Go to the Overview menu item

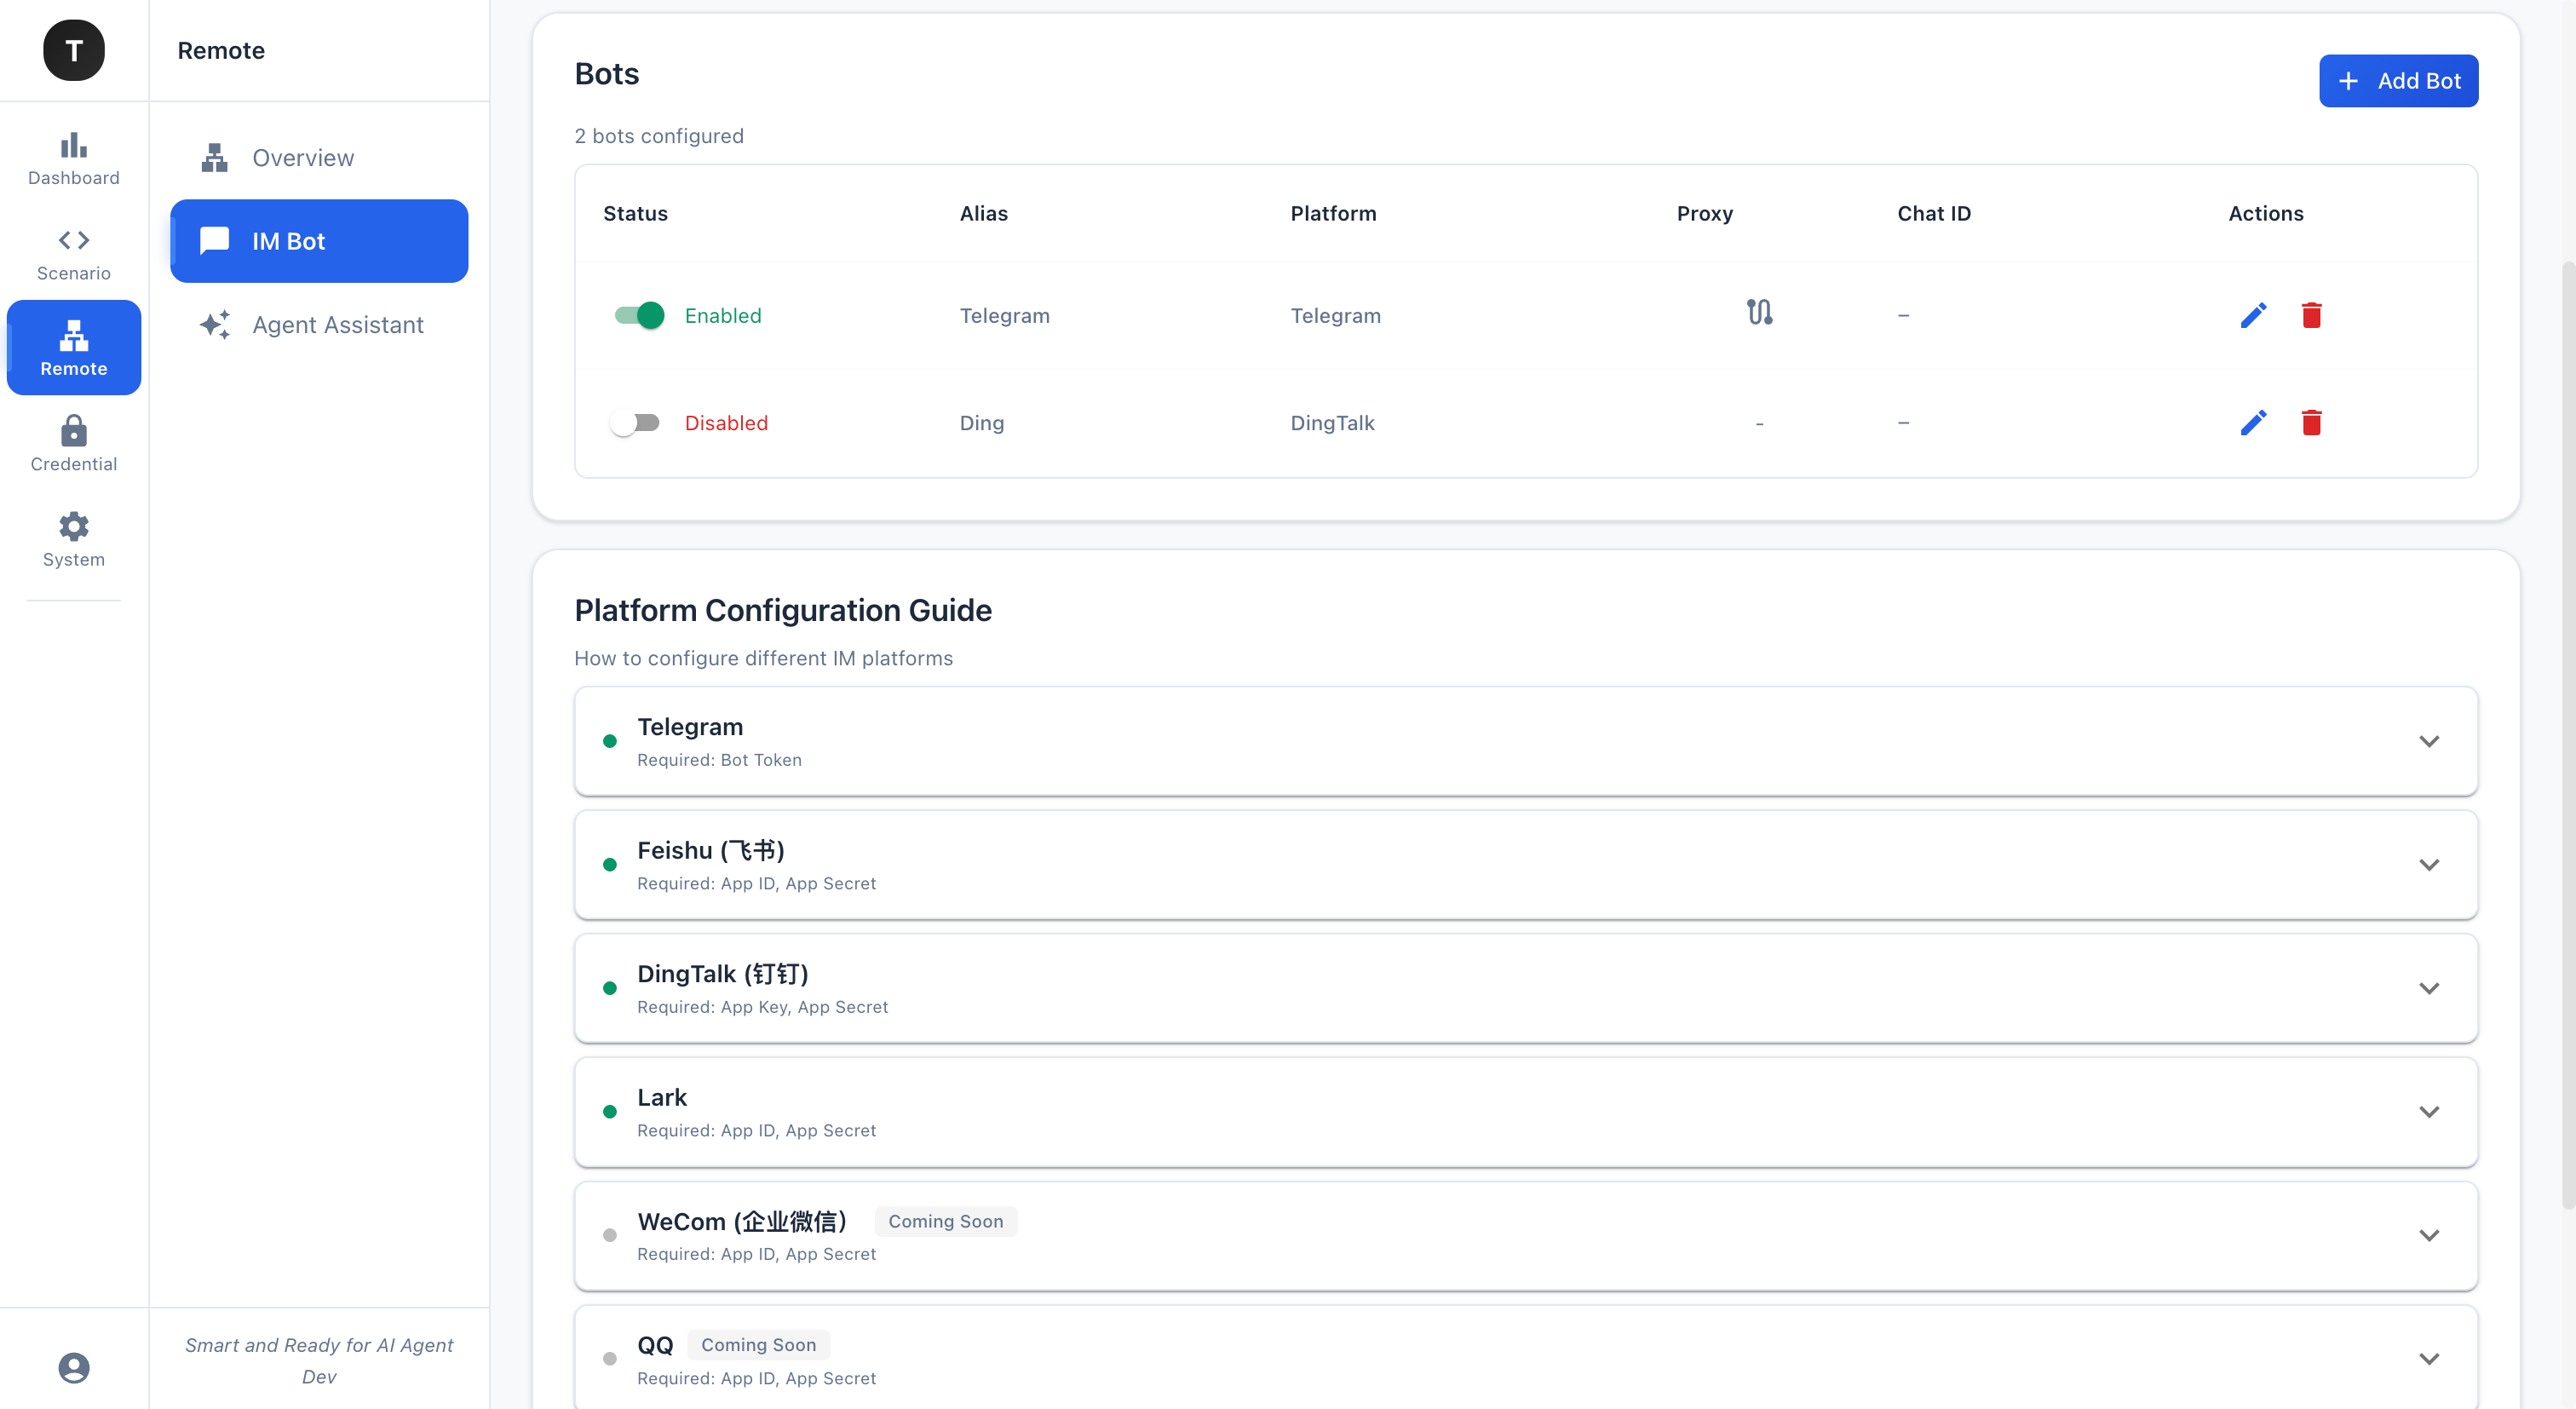(303, 157)
